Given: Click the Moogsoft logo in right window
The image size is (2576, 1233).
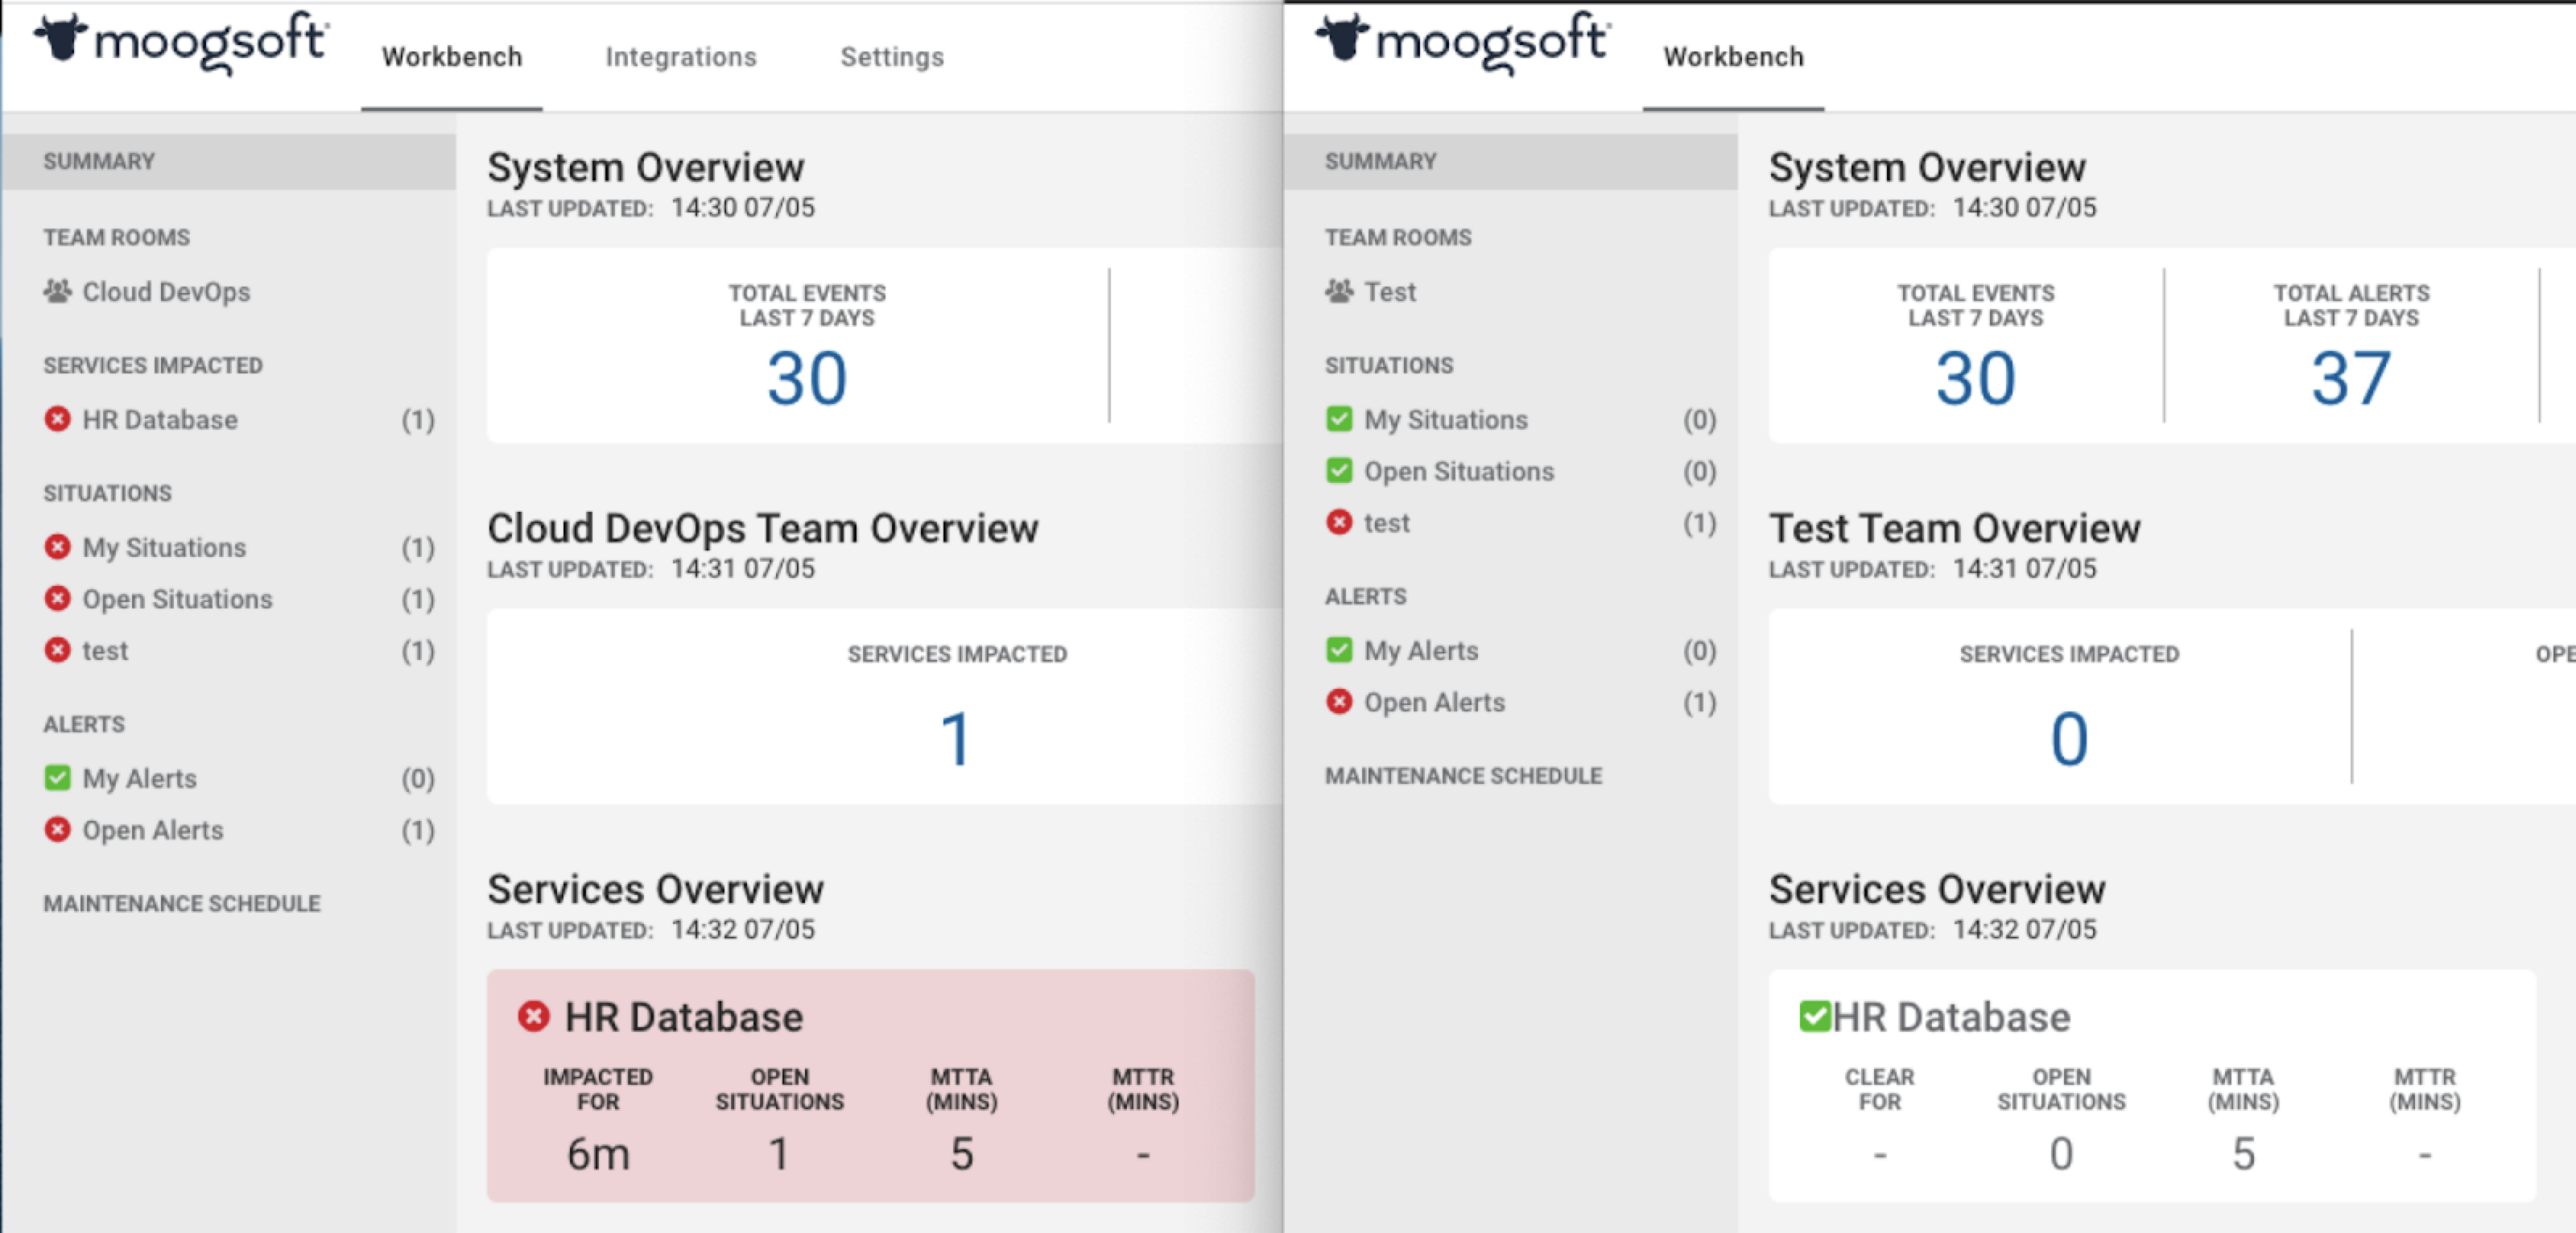Looking at the screenshot, I should (x=1462, y=42).
